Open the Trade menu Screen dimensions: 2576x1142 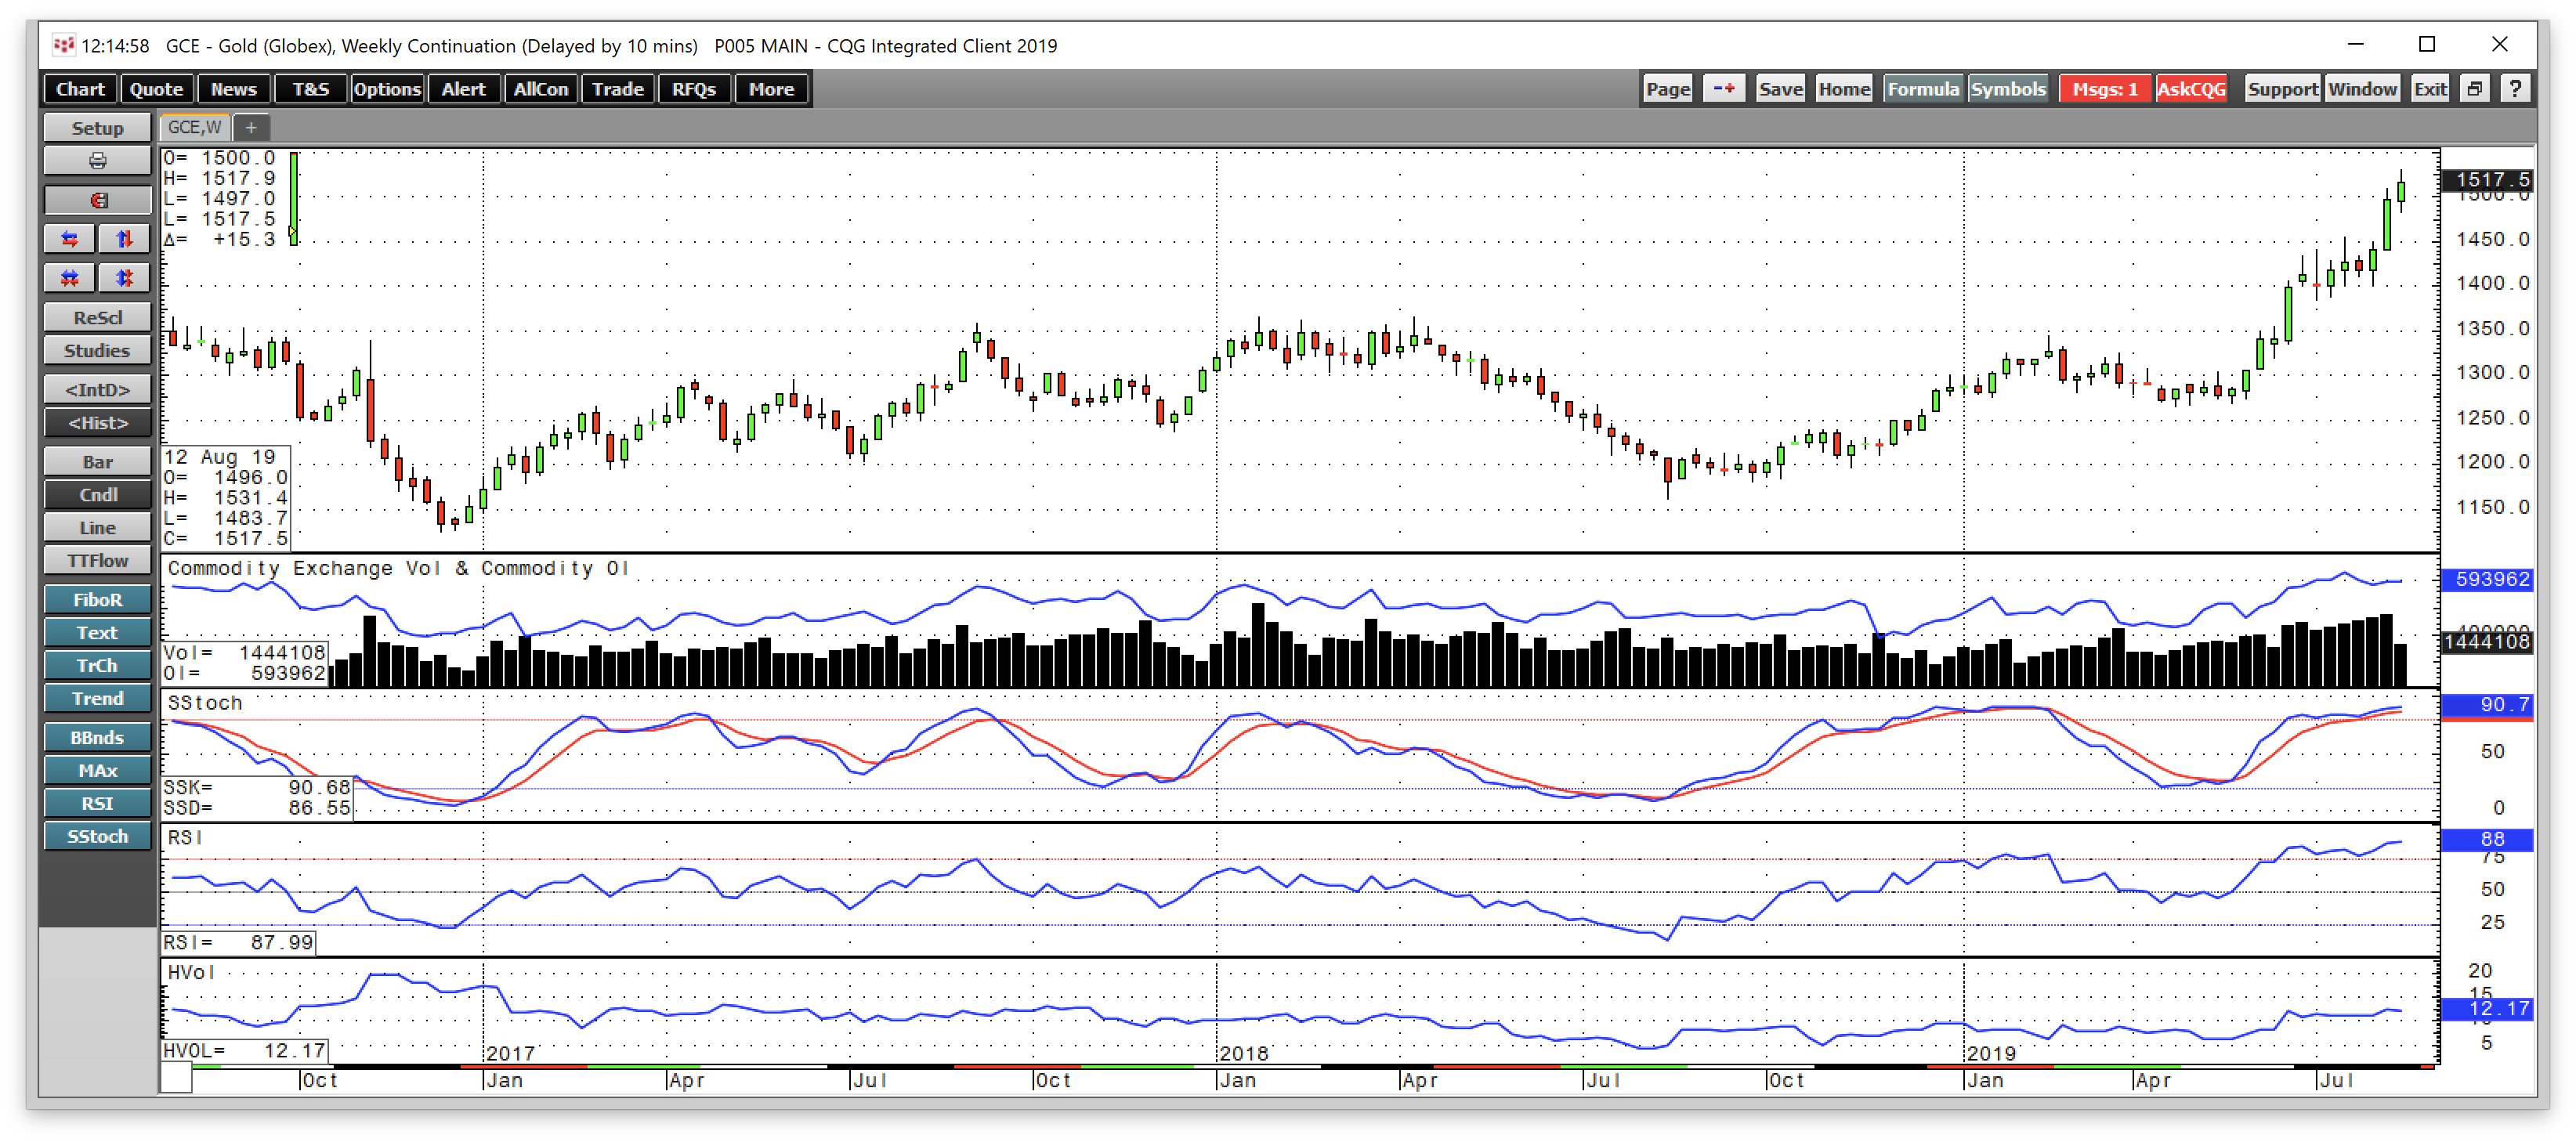point(618,89)
